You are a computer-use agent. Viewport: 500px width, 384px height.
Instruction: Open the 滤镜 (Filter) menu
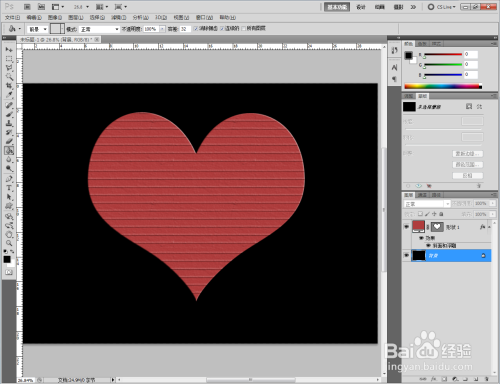pos(118,17)
